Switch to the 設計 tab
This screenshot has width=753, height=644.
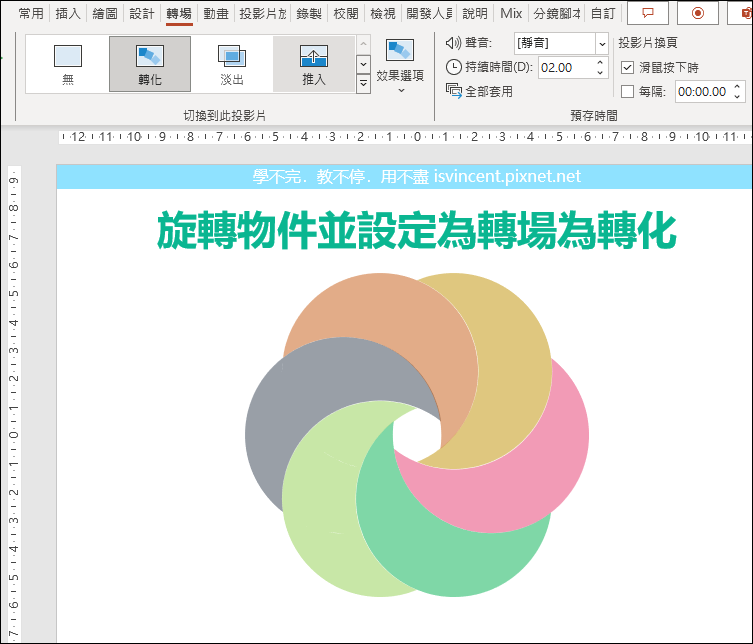pyautogui.click(x=142, y=13)
